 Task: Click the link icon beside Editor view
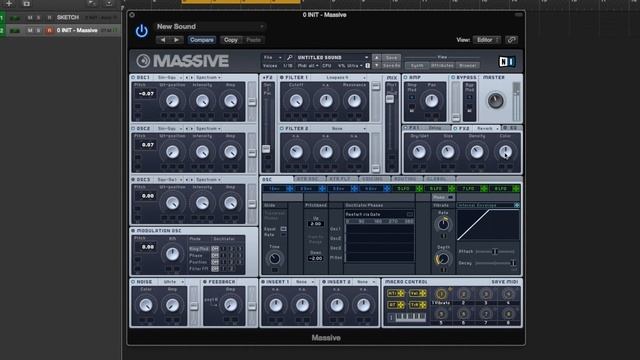coord(511,40)
